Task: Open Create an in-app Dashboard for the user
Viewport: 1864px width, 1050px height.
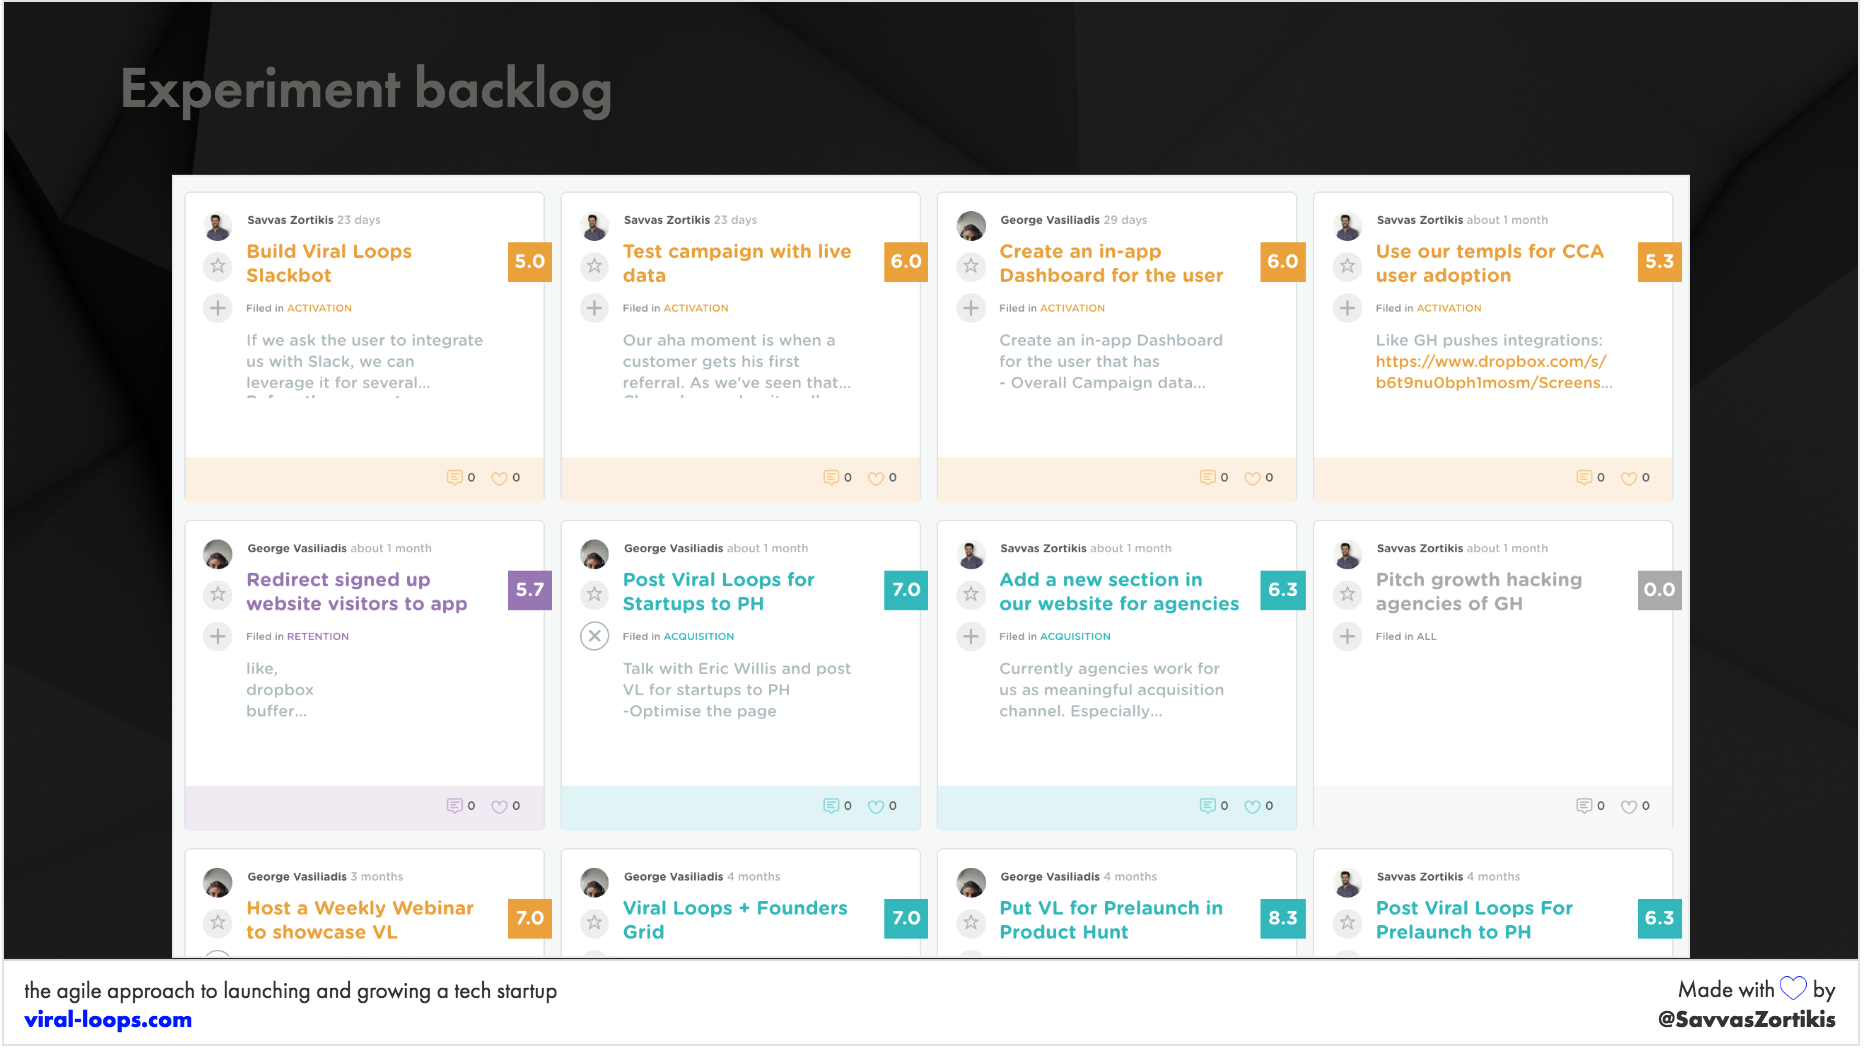Action: tap(1111, 264)
